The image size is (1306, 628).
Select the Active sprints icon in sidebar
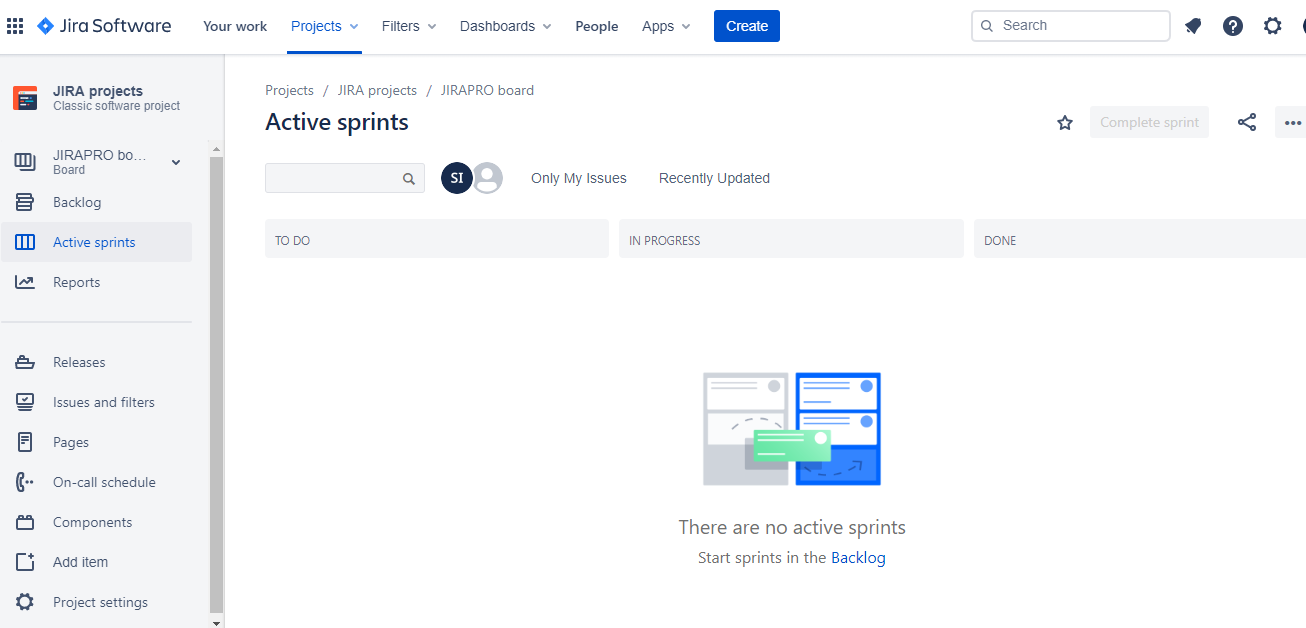coord(27,241)
